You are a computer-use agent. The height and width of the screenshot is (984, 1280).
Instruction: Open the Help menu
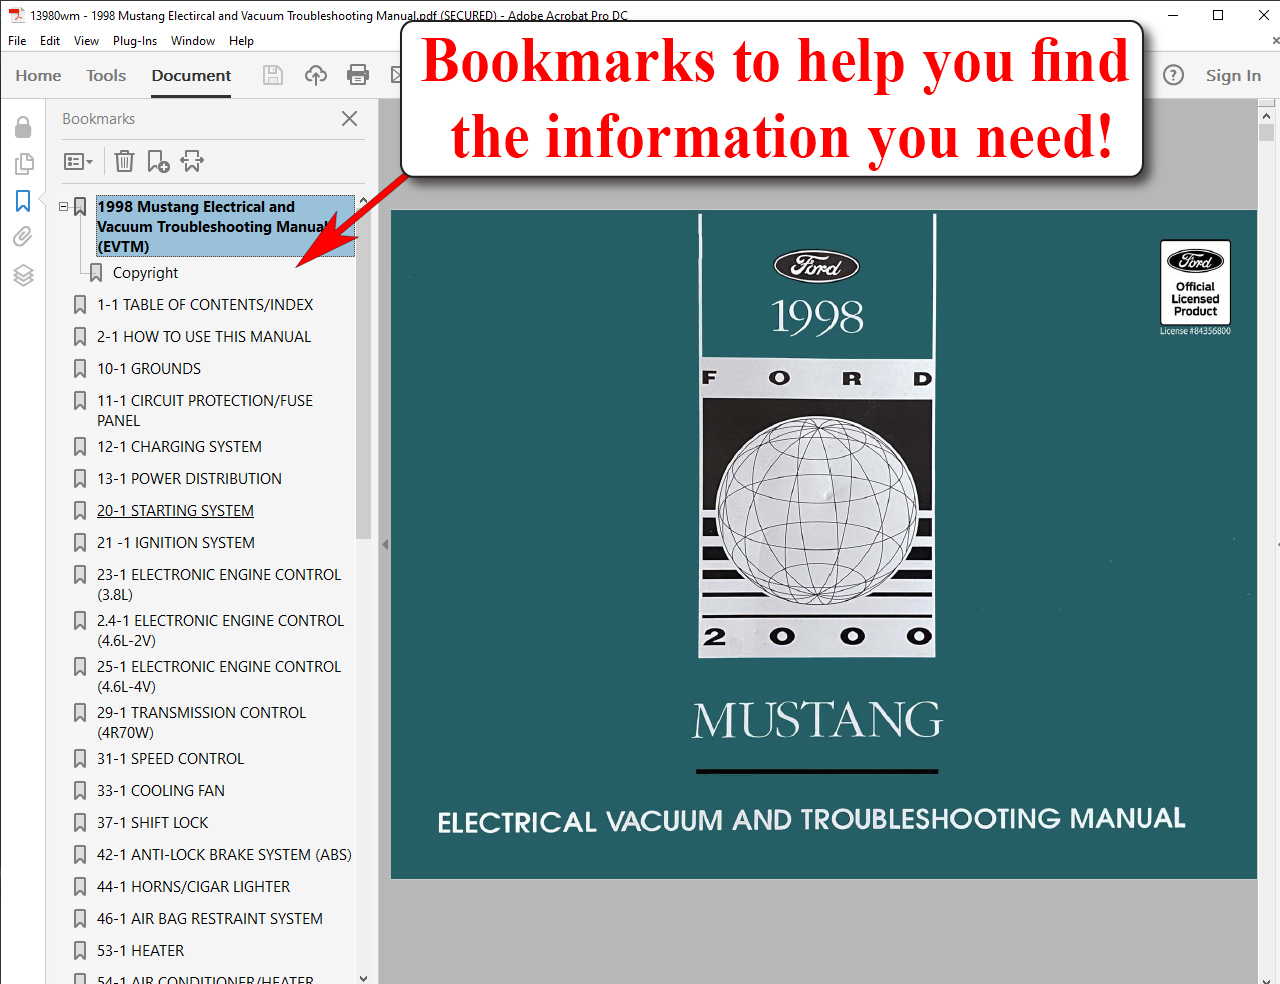[241, 41]
